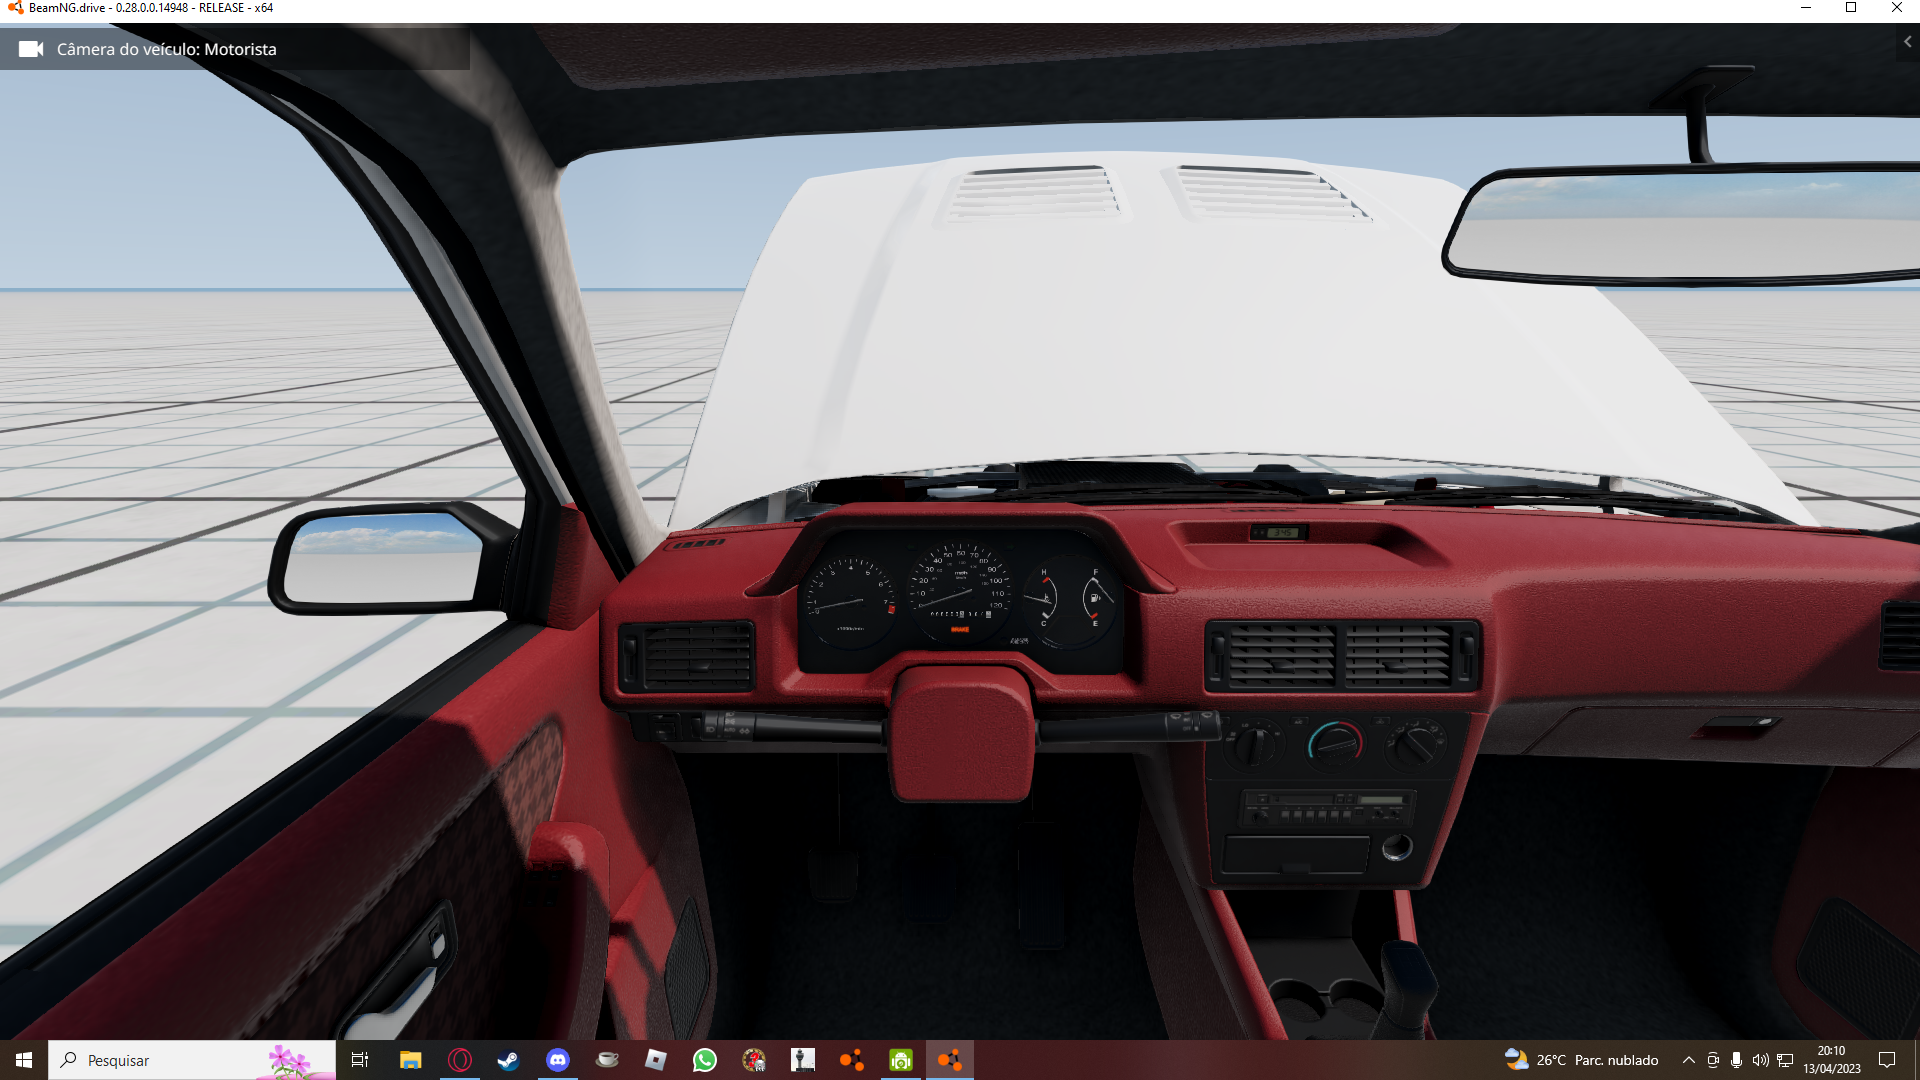Open the clock and calendar flyout
The width and height of the screenshot is (1920, 1080).
coord(1832,1060)
